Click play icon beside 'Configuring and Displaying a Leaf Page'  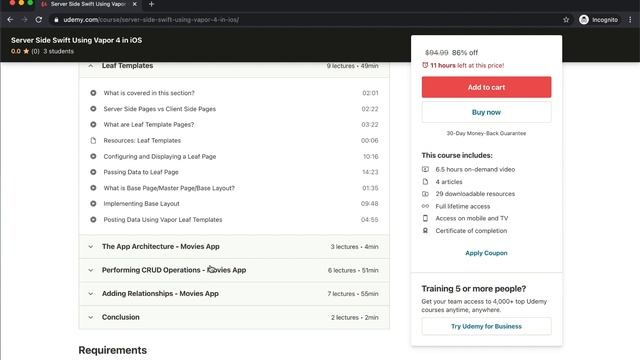(93, 156)
